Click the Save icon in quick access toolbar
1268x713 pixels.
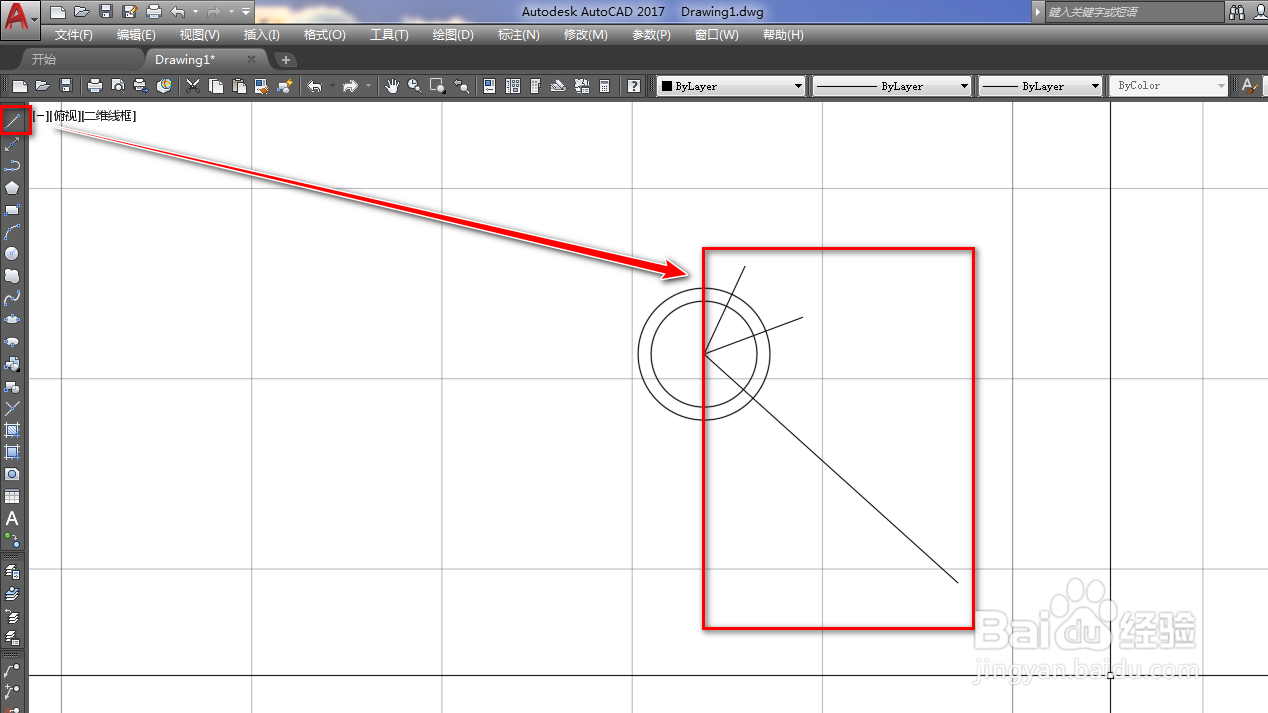(106, 12)
